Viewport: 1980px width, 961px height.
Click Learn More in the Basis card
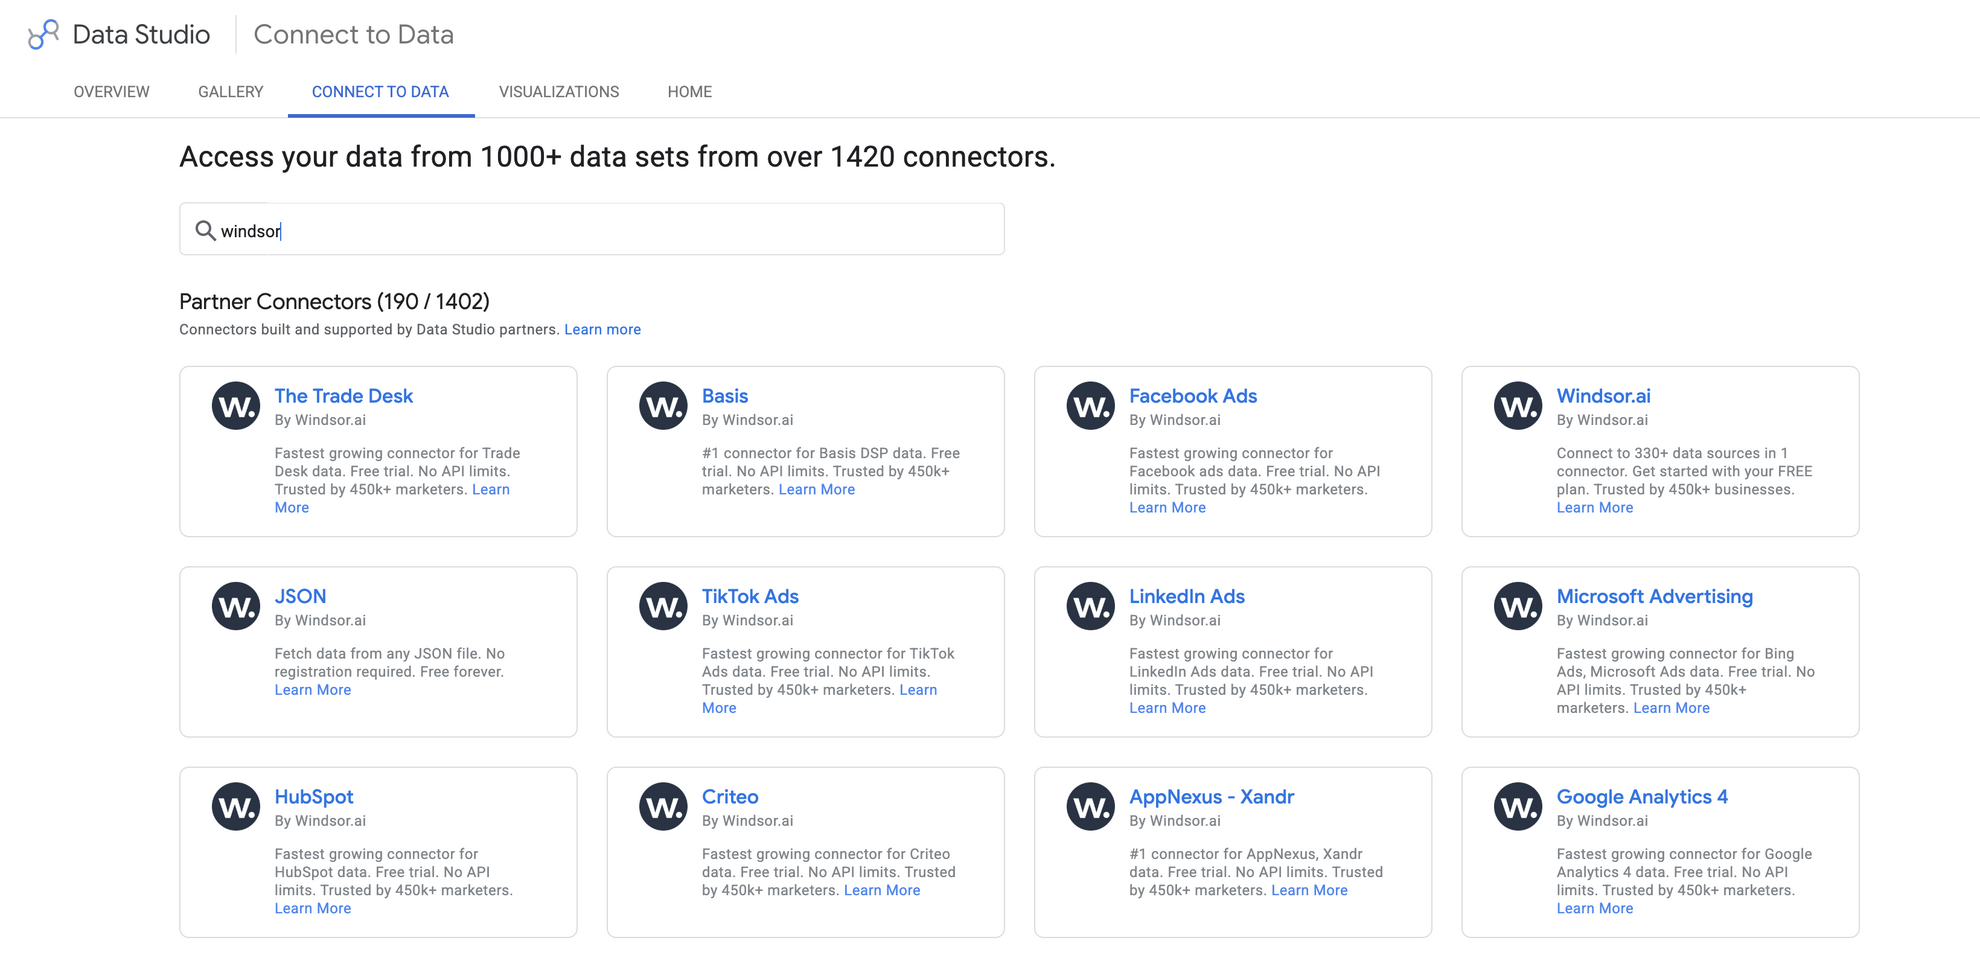pyautogui.click(x=817, y=490)
